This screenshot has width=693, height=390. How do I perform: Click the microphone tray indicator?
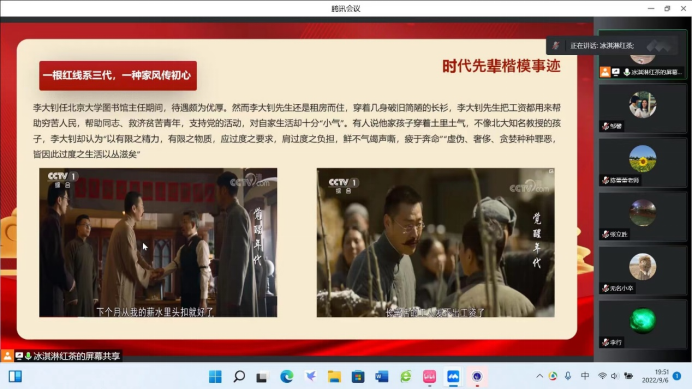pyautogui.click(x=568, y=376)
